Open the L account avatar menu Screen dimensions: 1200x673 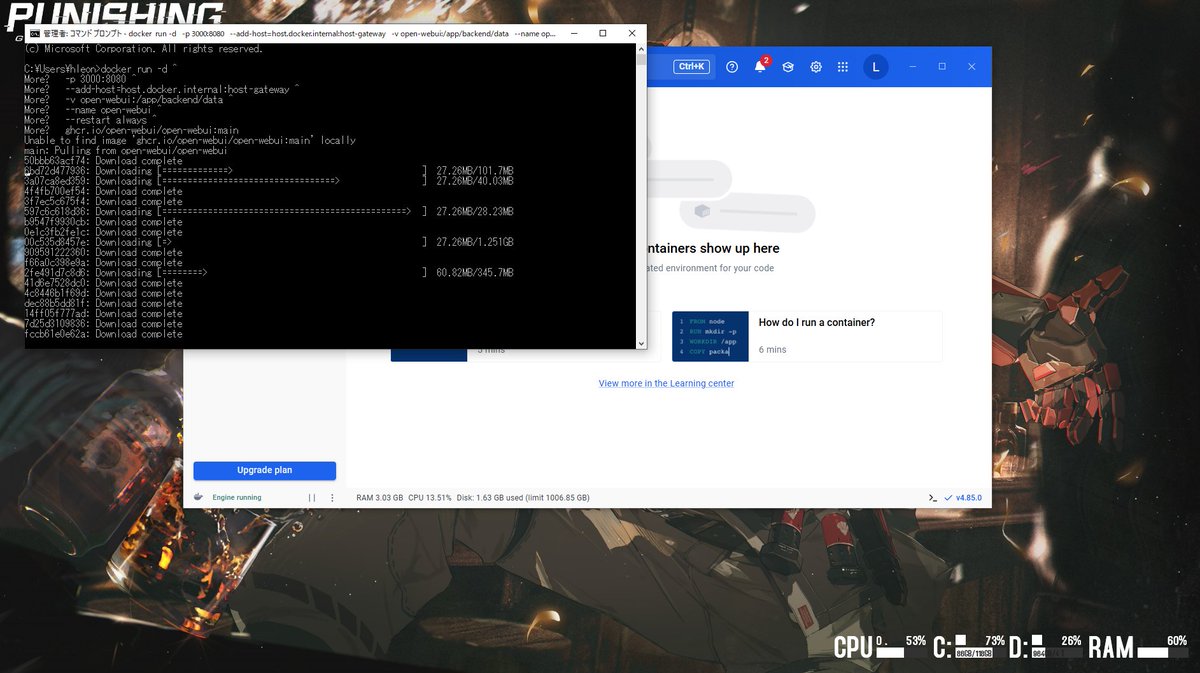(x=875, y=67)
